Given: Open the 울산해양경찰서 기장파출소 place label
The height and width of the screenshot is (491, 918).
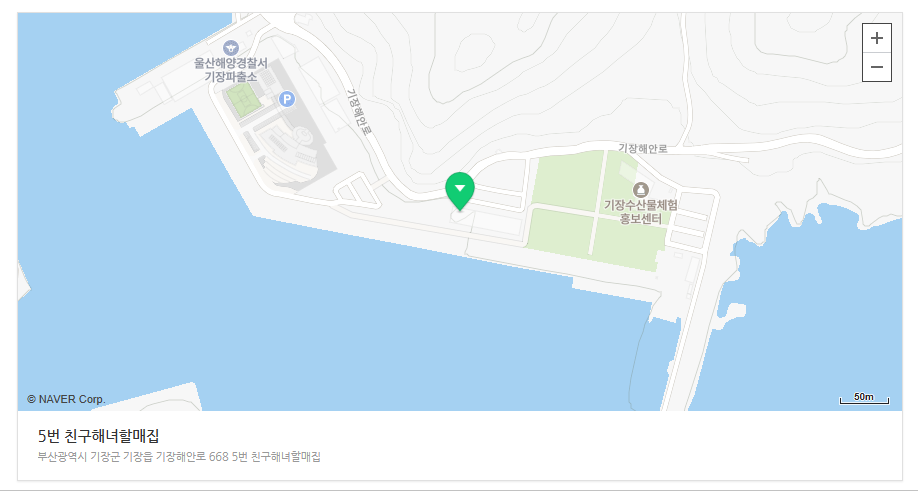Looking at the screenshot, I should (231, 70).
